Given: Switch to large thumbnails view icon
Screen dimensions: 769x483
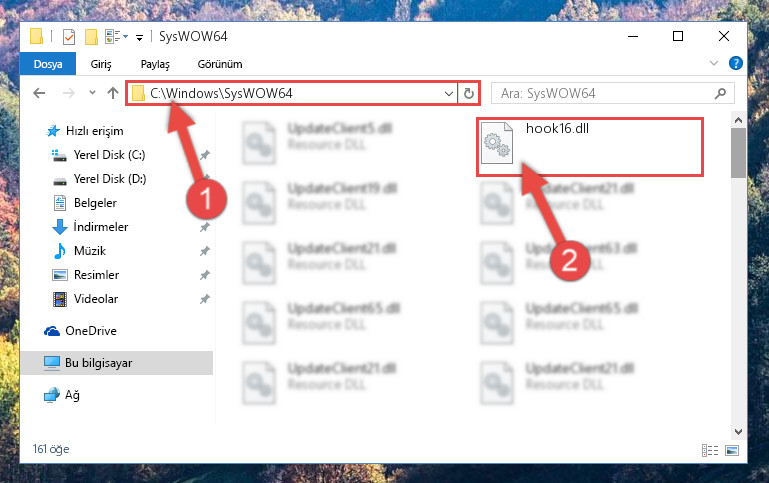Looking at the screenshot, I should (x=732, y=450).
